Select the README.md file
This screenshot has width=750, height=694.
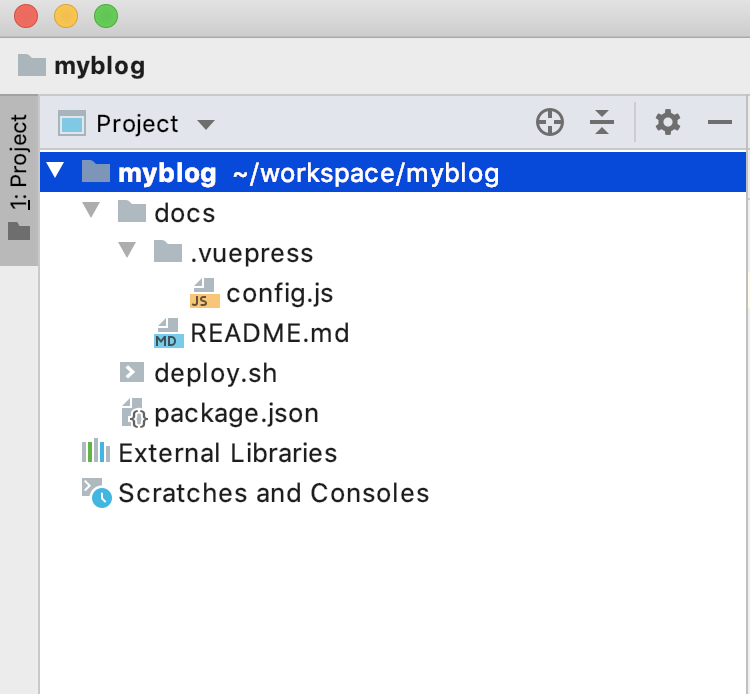coord(392,333)
